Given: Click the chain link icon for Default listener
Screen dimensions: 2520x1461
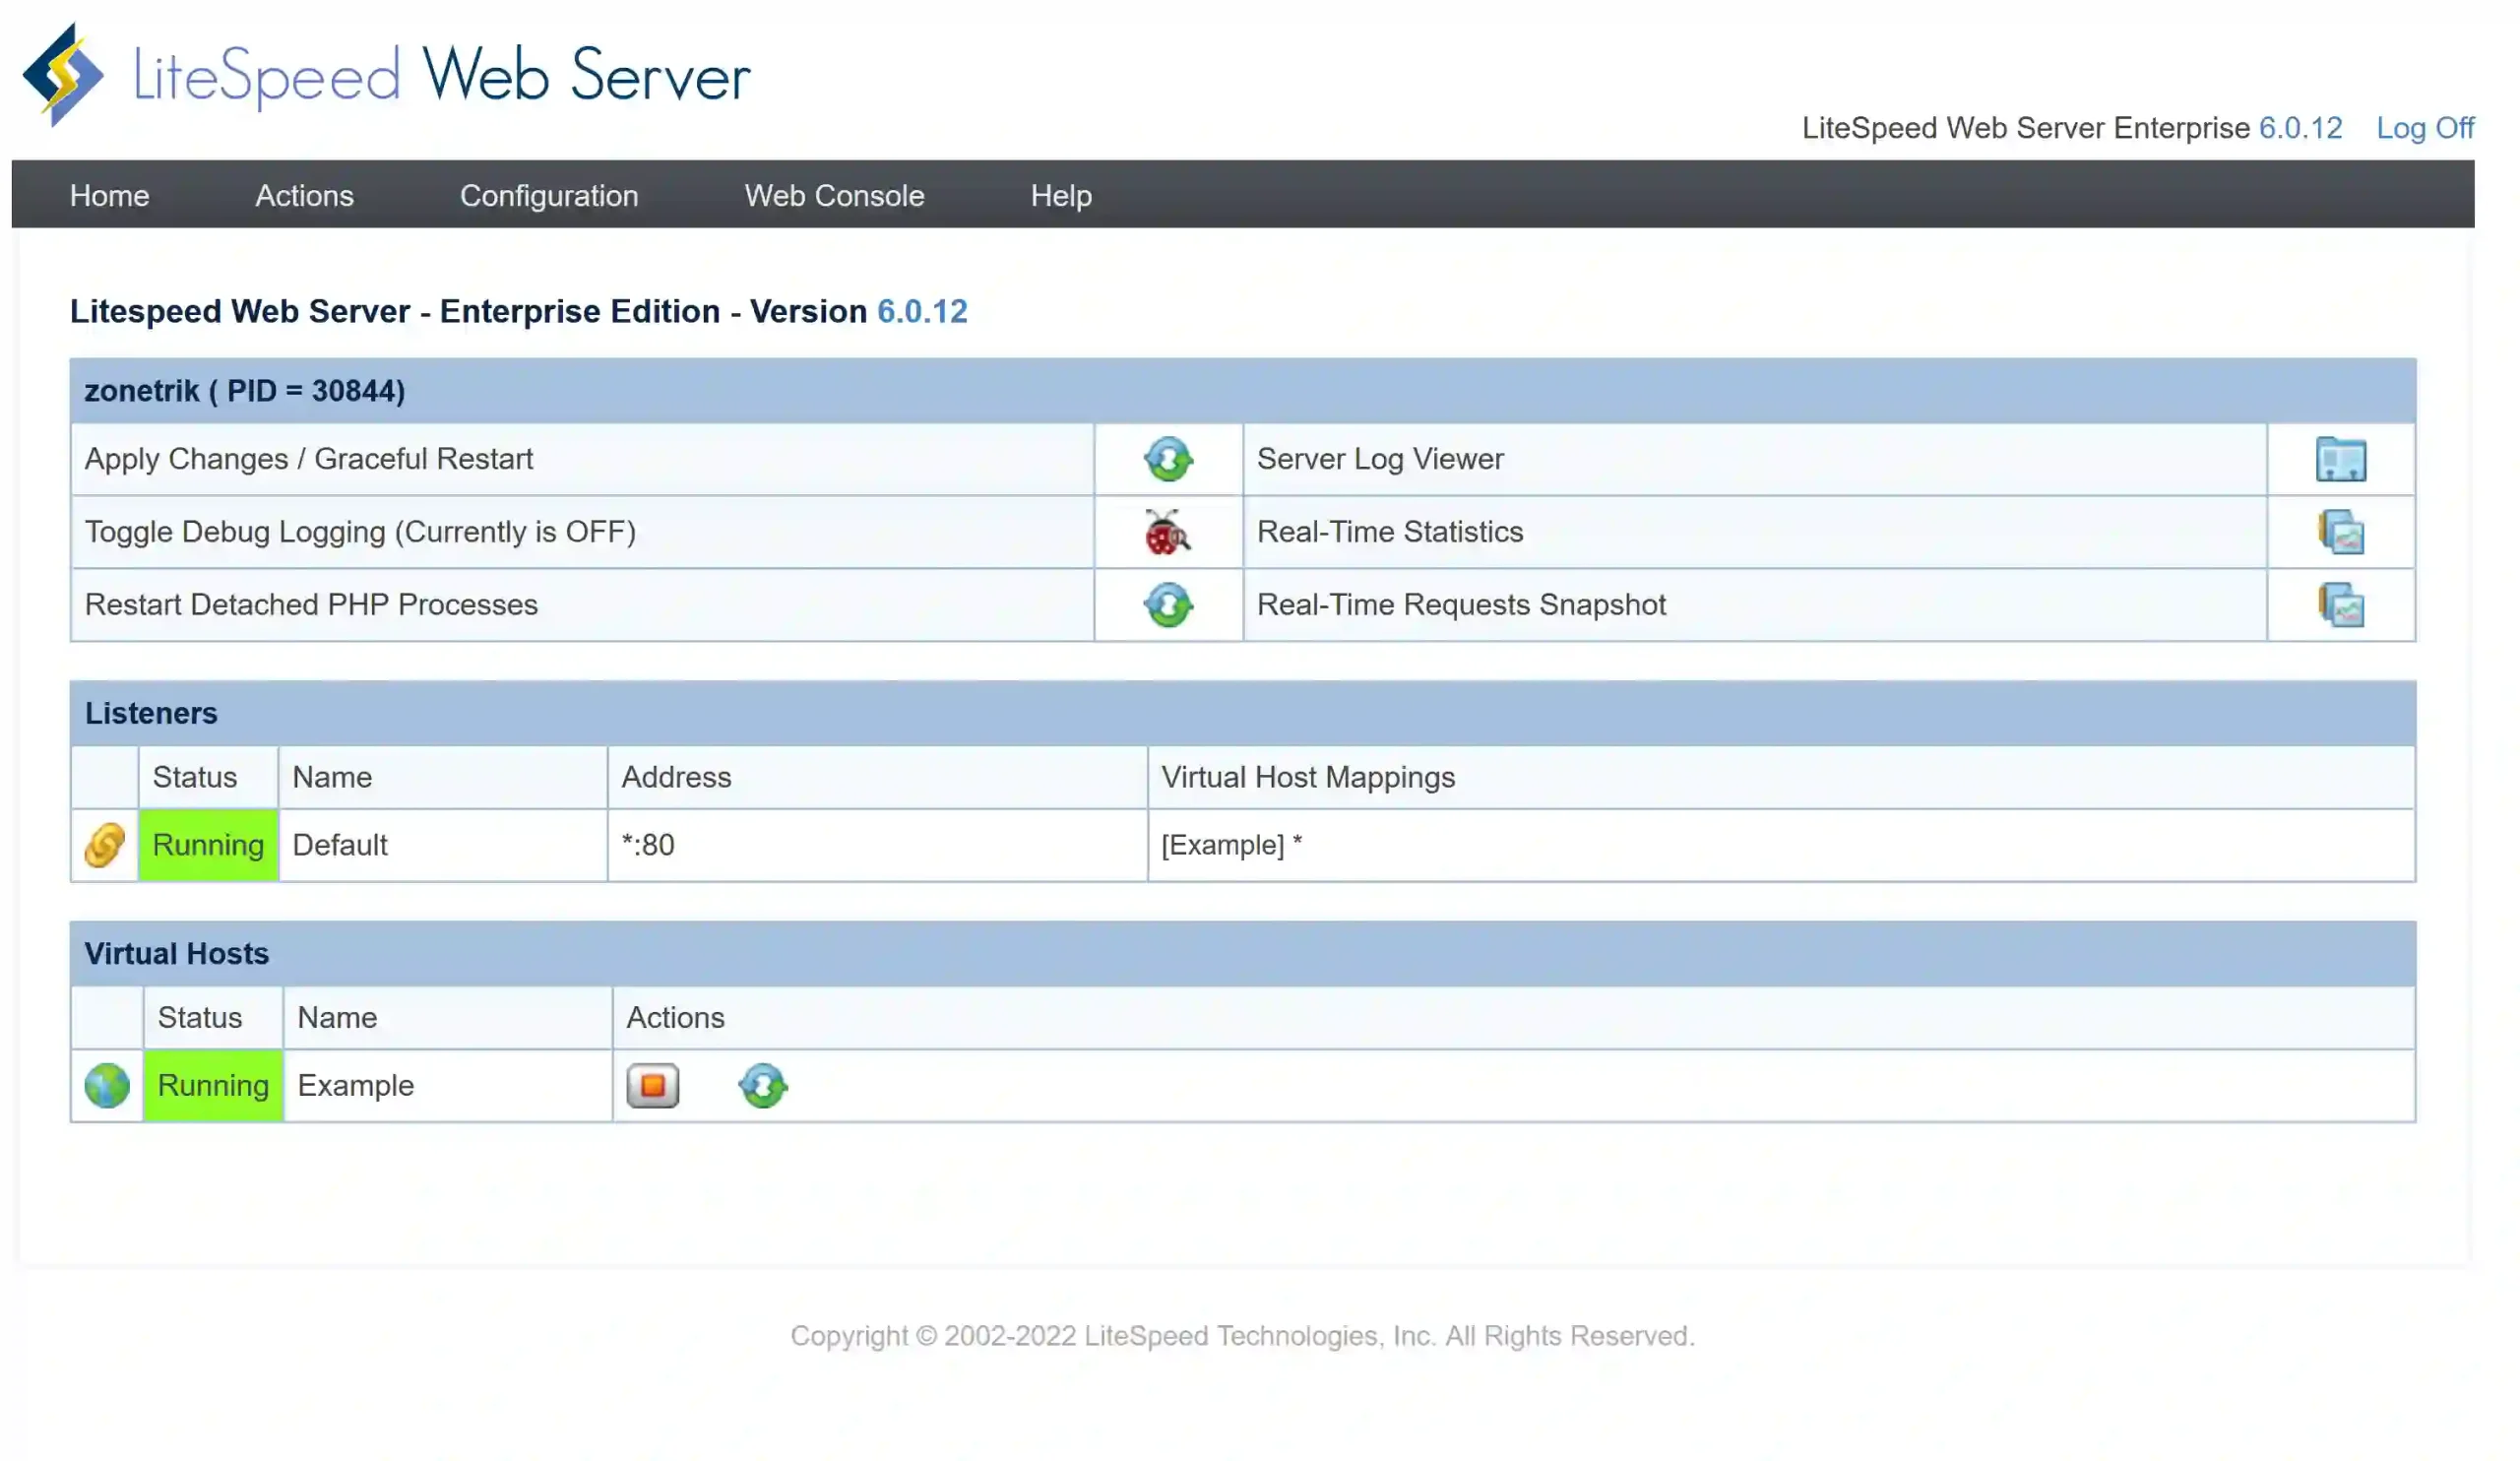Looking at the screenshot, I should click(104, 845).
